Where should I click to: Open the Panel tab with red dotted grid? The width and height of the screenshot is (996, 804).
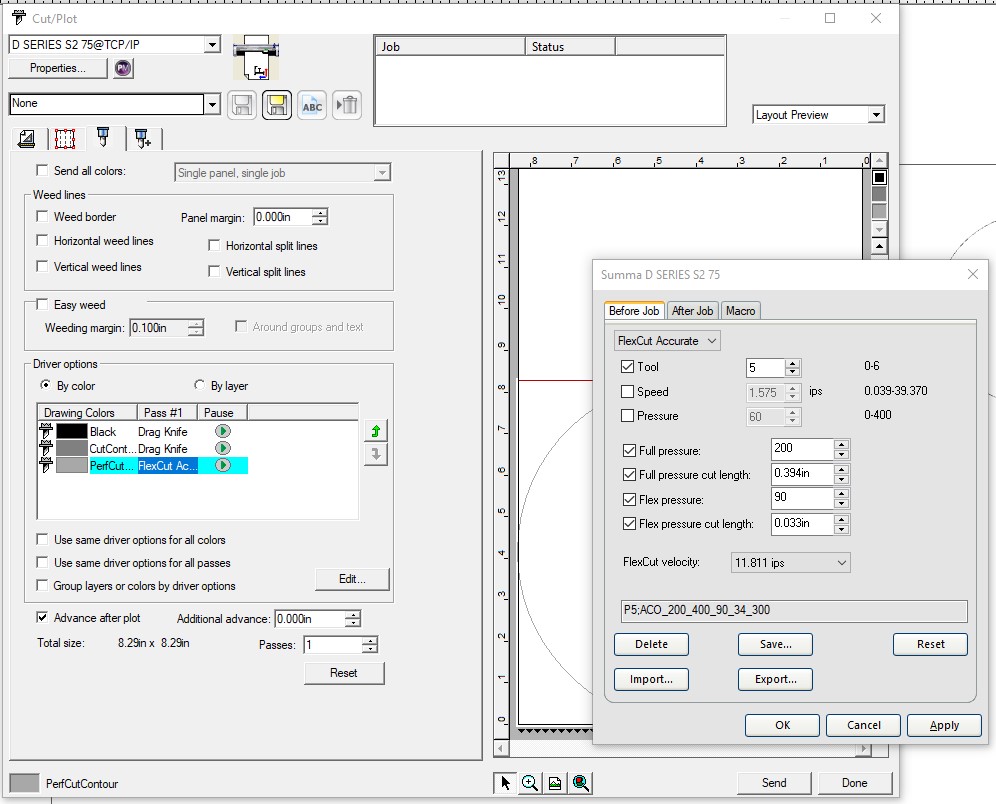click(65, 138)
